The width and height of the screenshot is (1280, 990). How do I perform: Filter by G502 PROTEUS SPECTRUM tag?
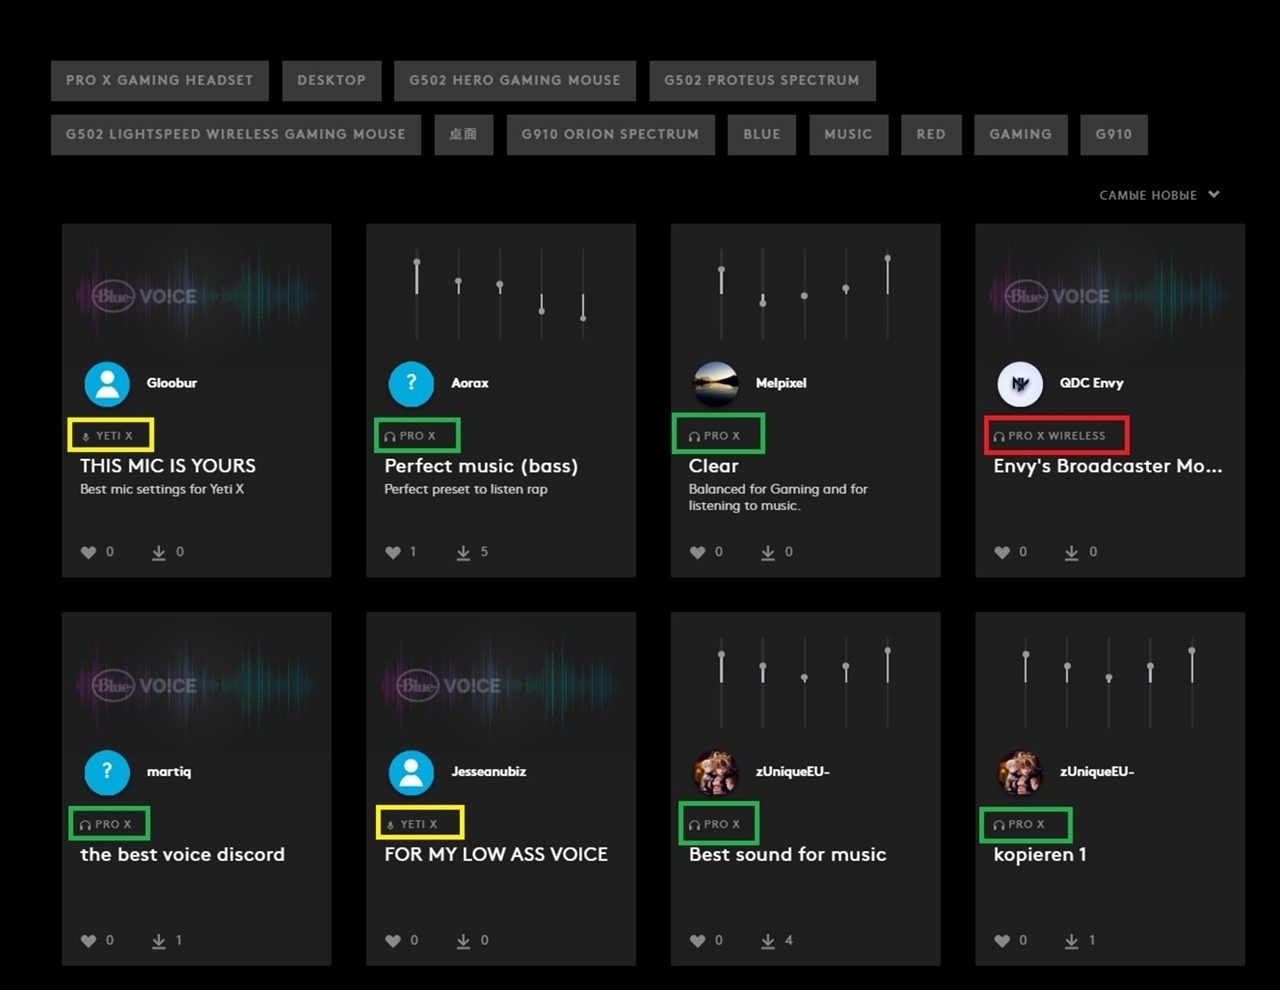tap(762, 80)
